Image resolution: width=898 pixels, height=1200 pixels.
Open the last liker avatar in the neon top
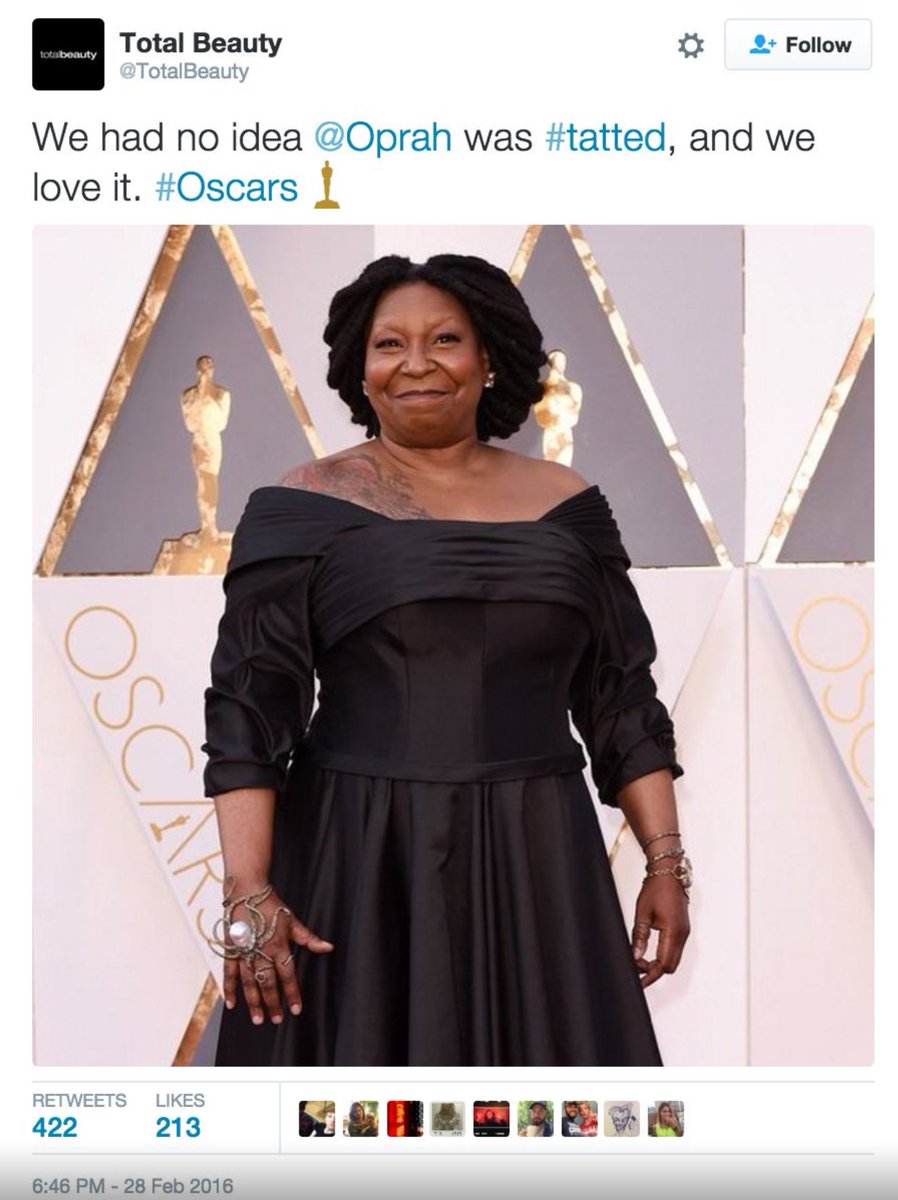click(x=666, y=1119)
